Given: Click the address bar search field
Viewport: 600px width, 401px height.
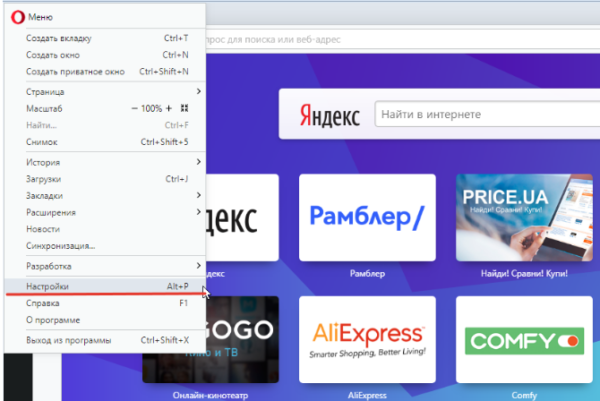Looking at the screenshot, I should point(402,39).
